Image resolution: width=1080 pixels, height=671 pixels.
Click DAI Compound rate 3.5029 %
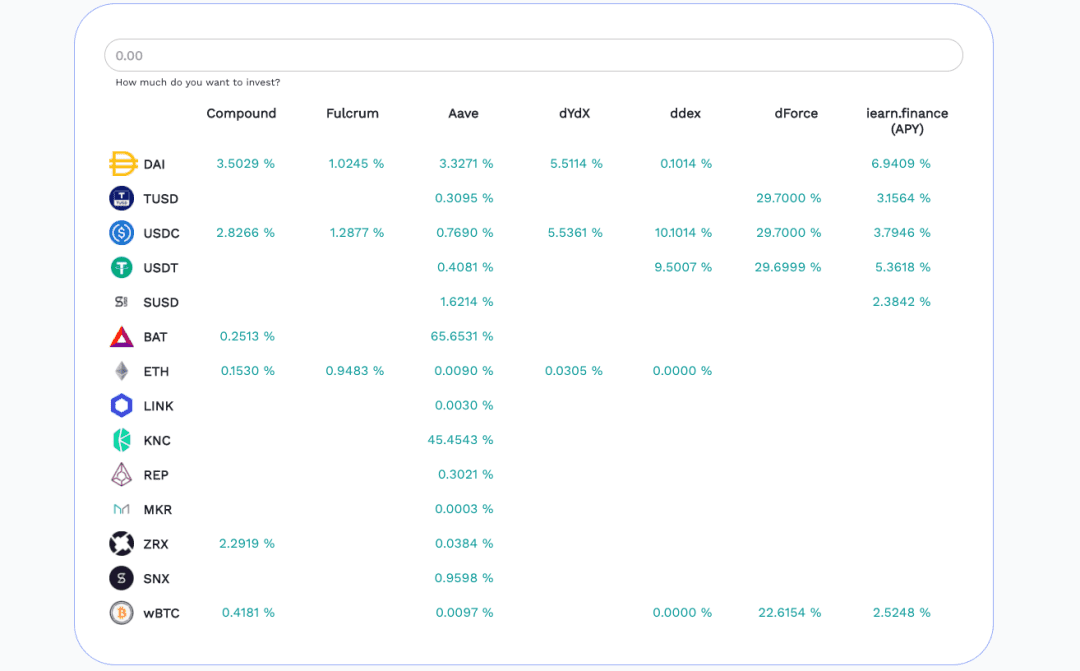coord(245,163)
